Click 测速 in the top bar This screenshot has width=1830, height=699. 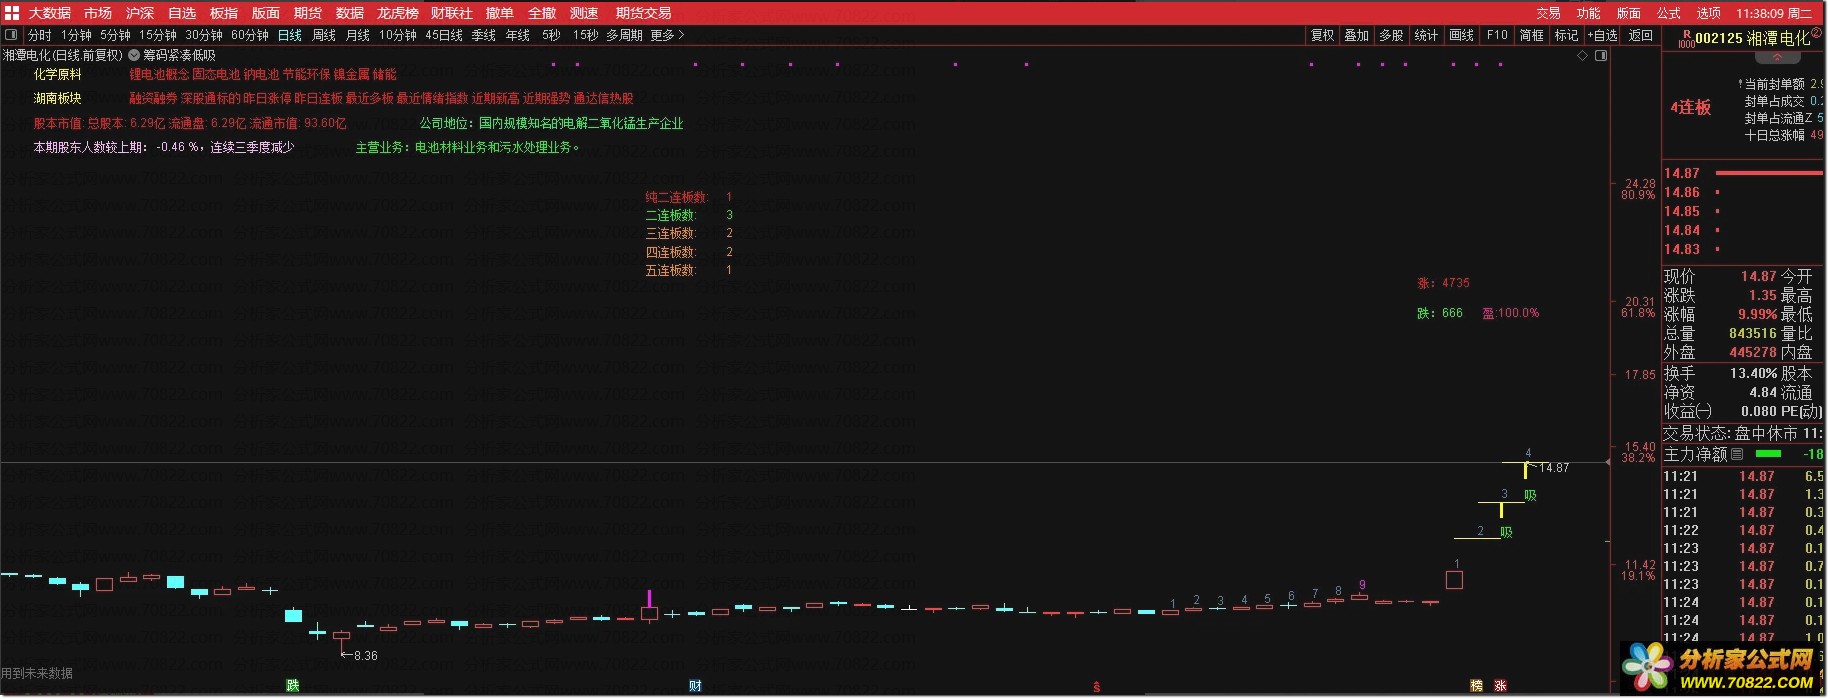(x=584, y=13)
